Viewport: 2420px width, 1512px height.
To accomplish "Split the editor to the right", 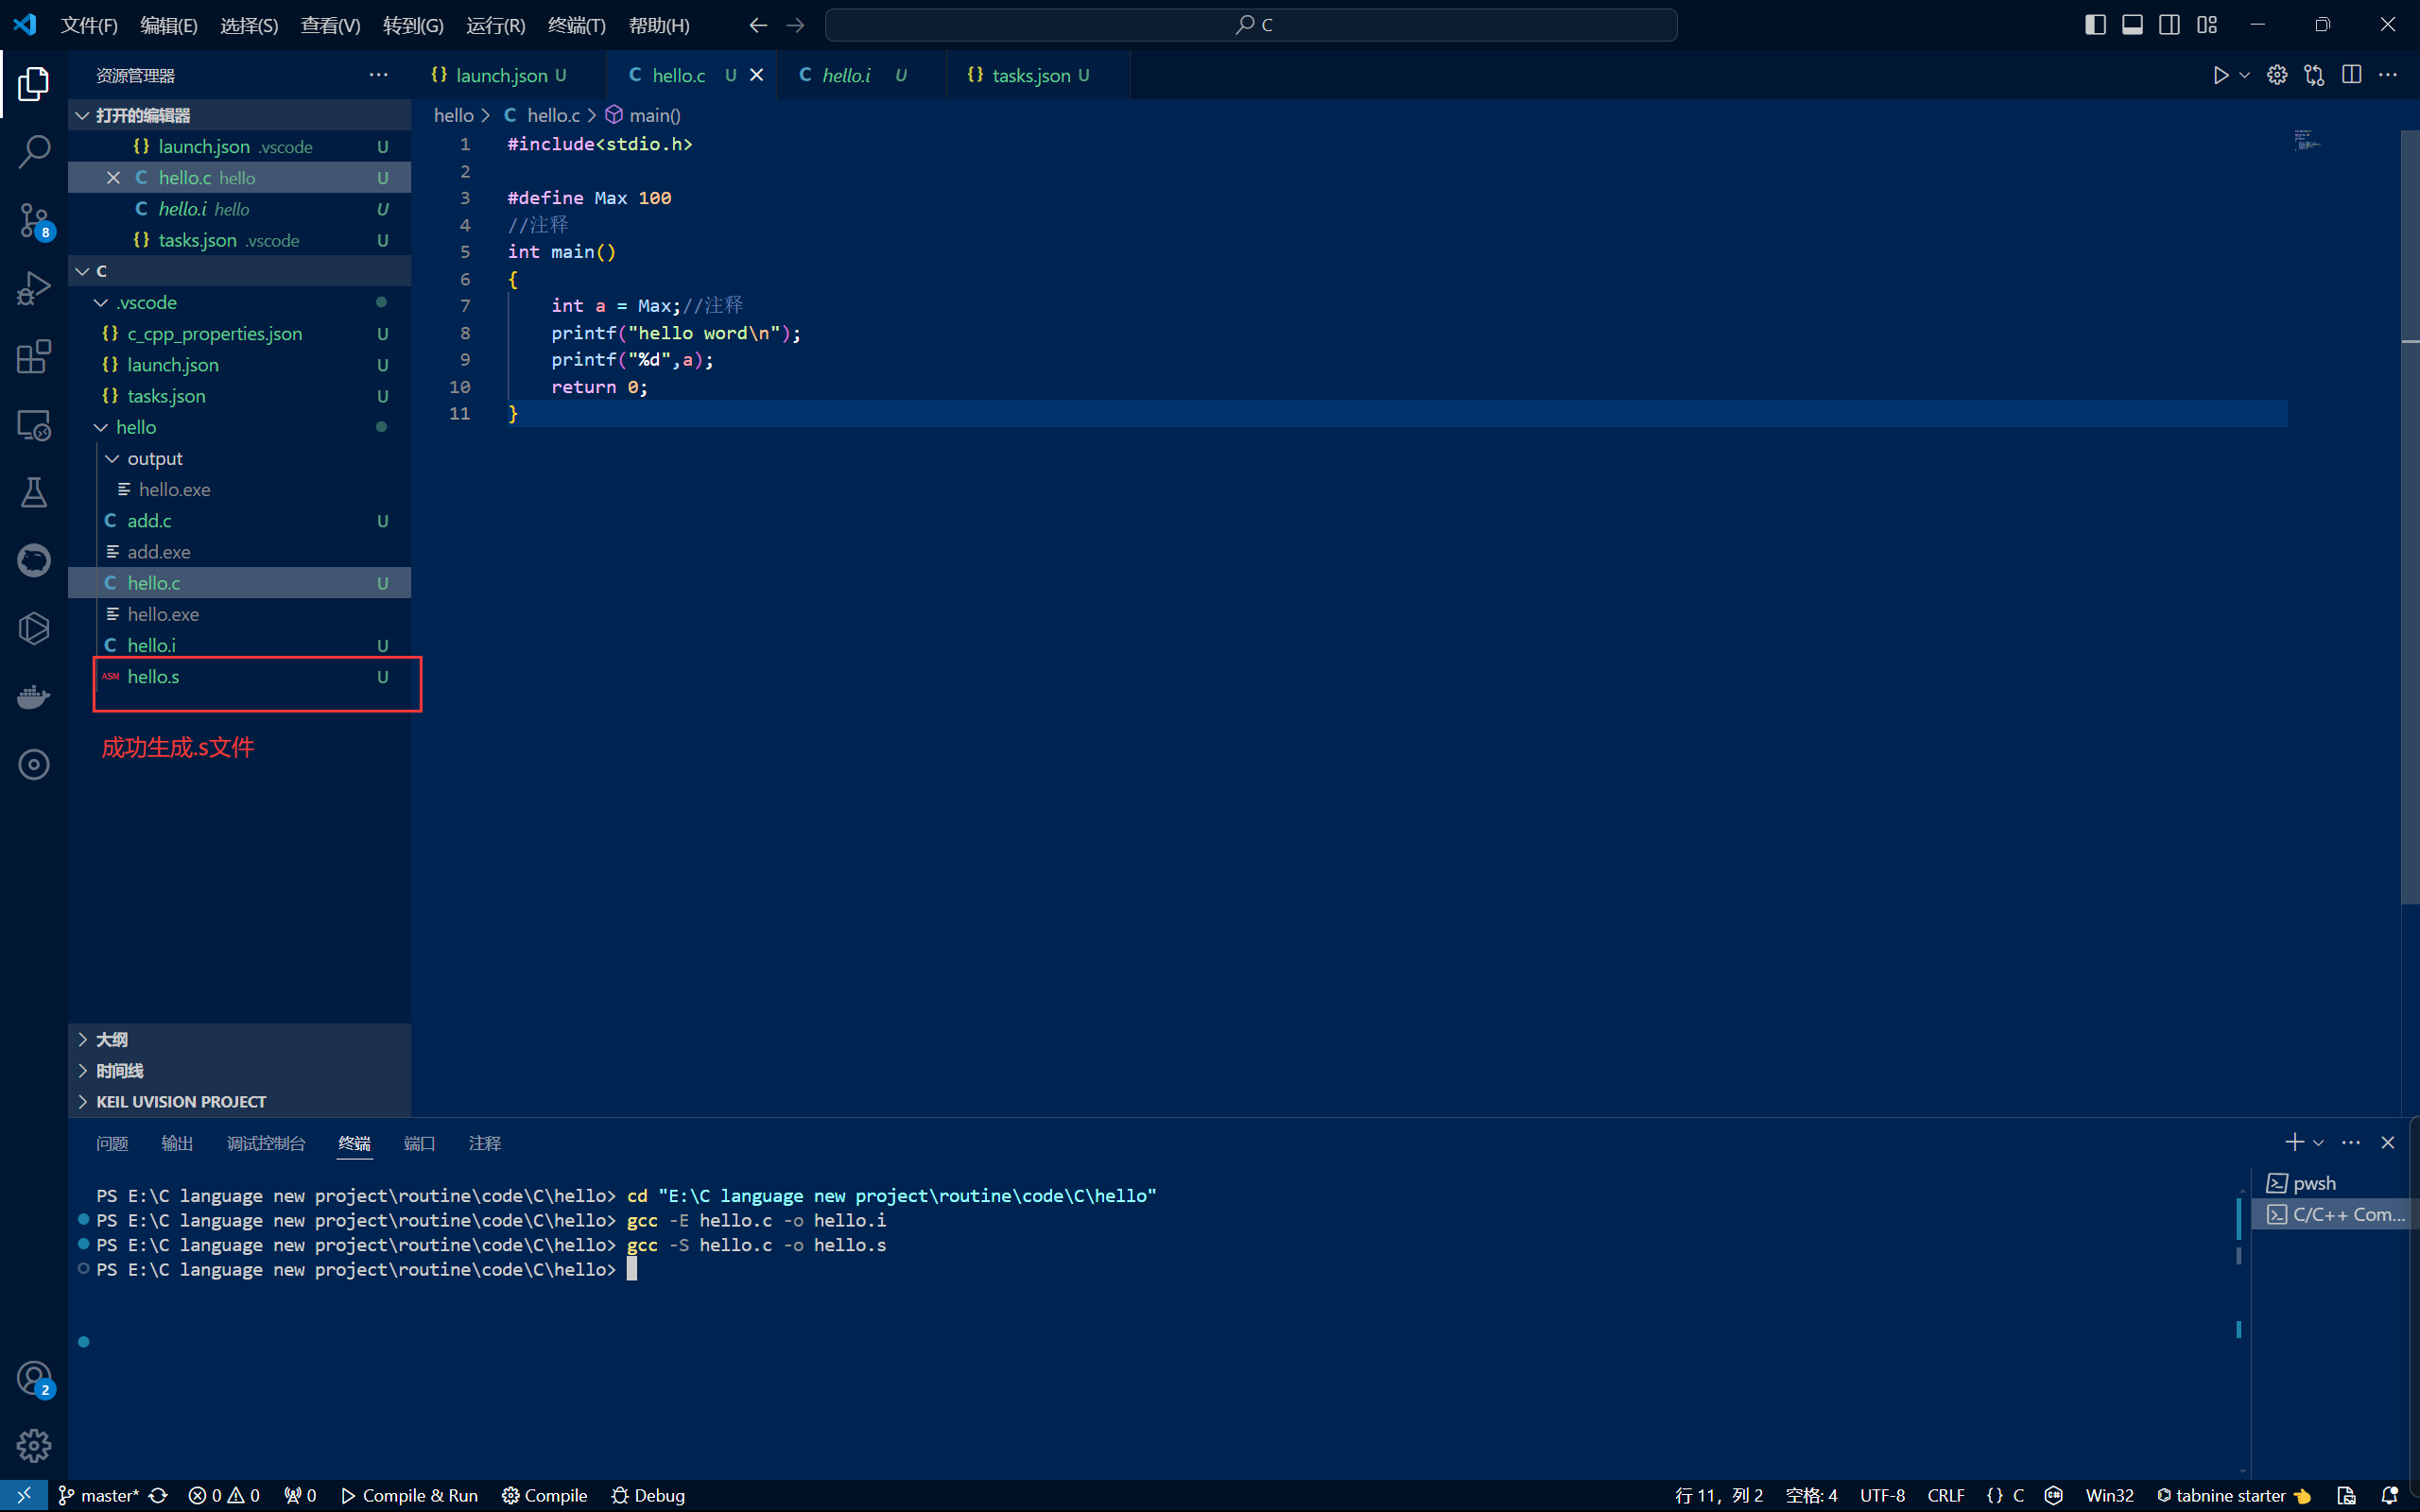I will 2352,75.
